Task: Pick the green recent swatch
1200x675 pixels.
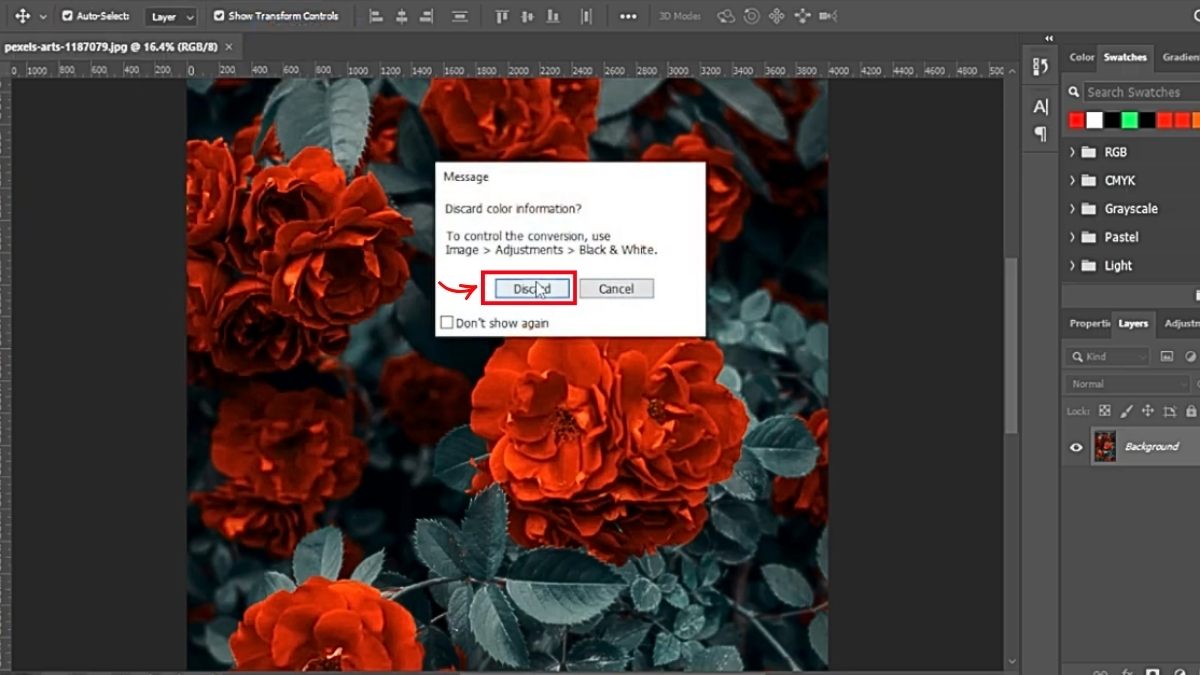Action: pyautogui.click(x=1130, y=120)
